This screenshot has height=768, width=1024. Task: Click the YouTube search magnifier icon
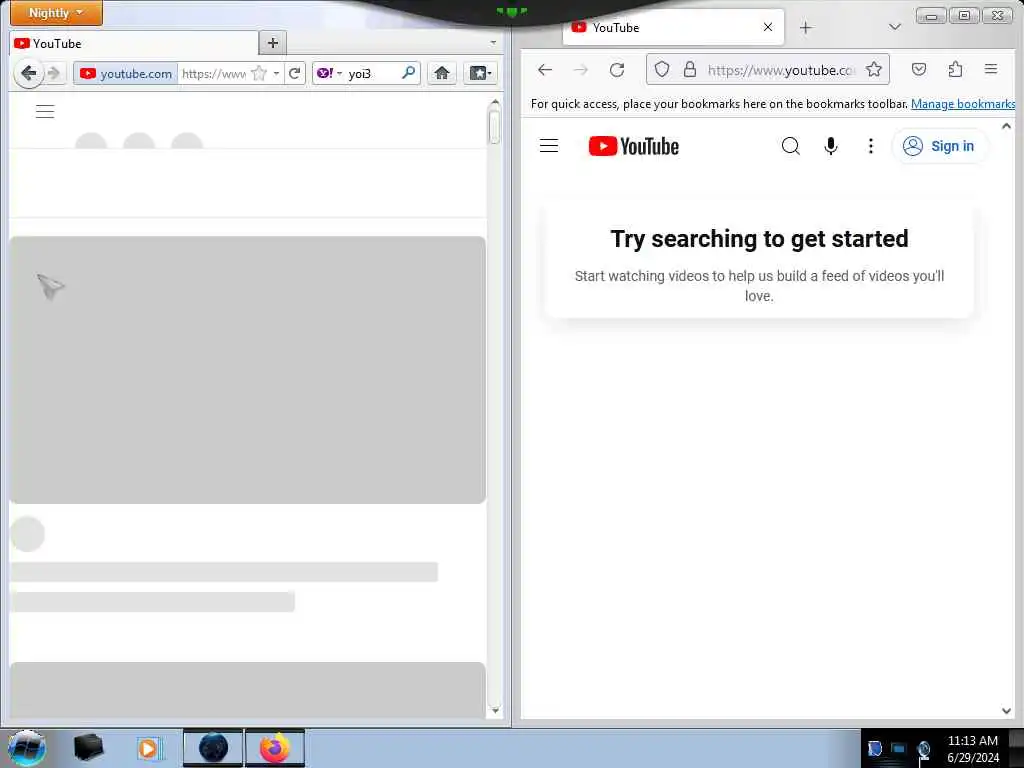791,146
